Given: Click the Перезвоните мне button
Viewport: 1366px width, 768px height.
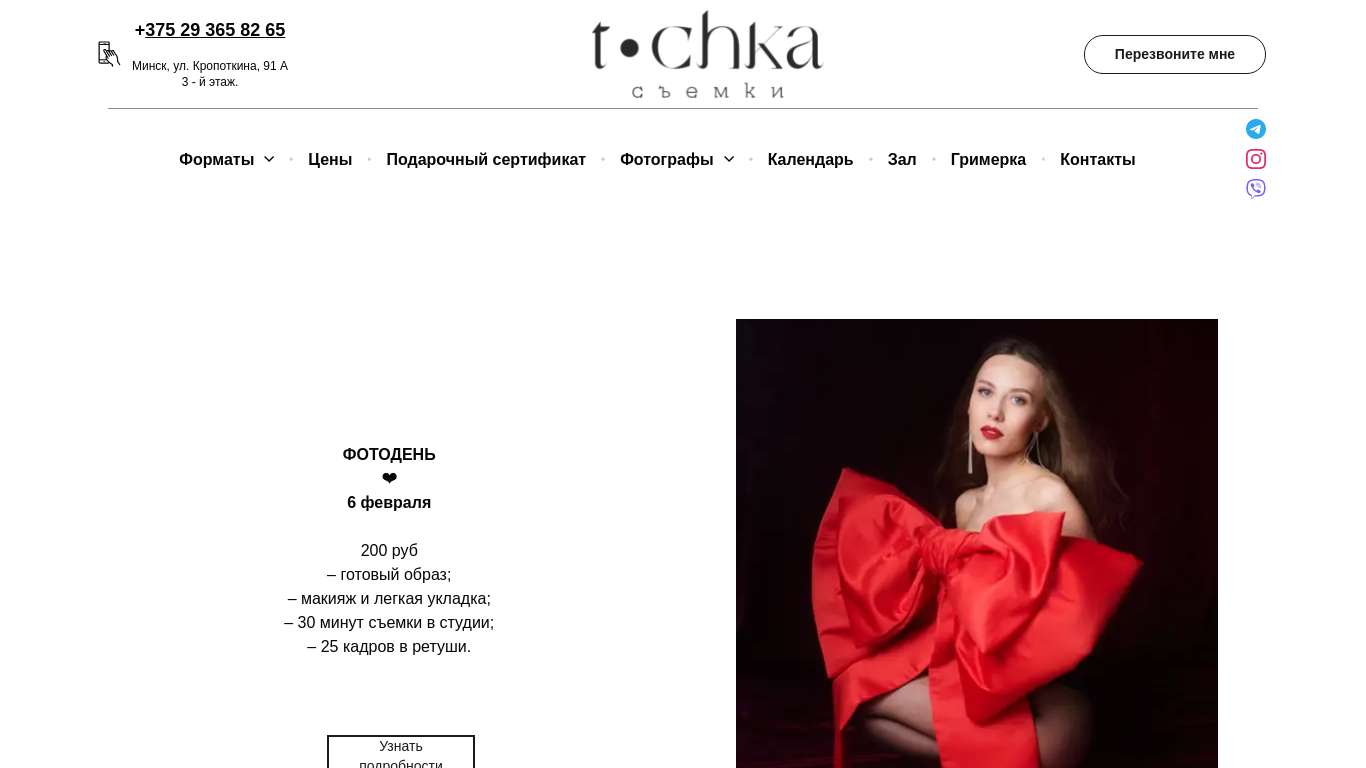Looking at the screenshot, I should pyautogui.click(x=1175, y=54).
